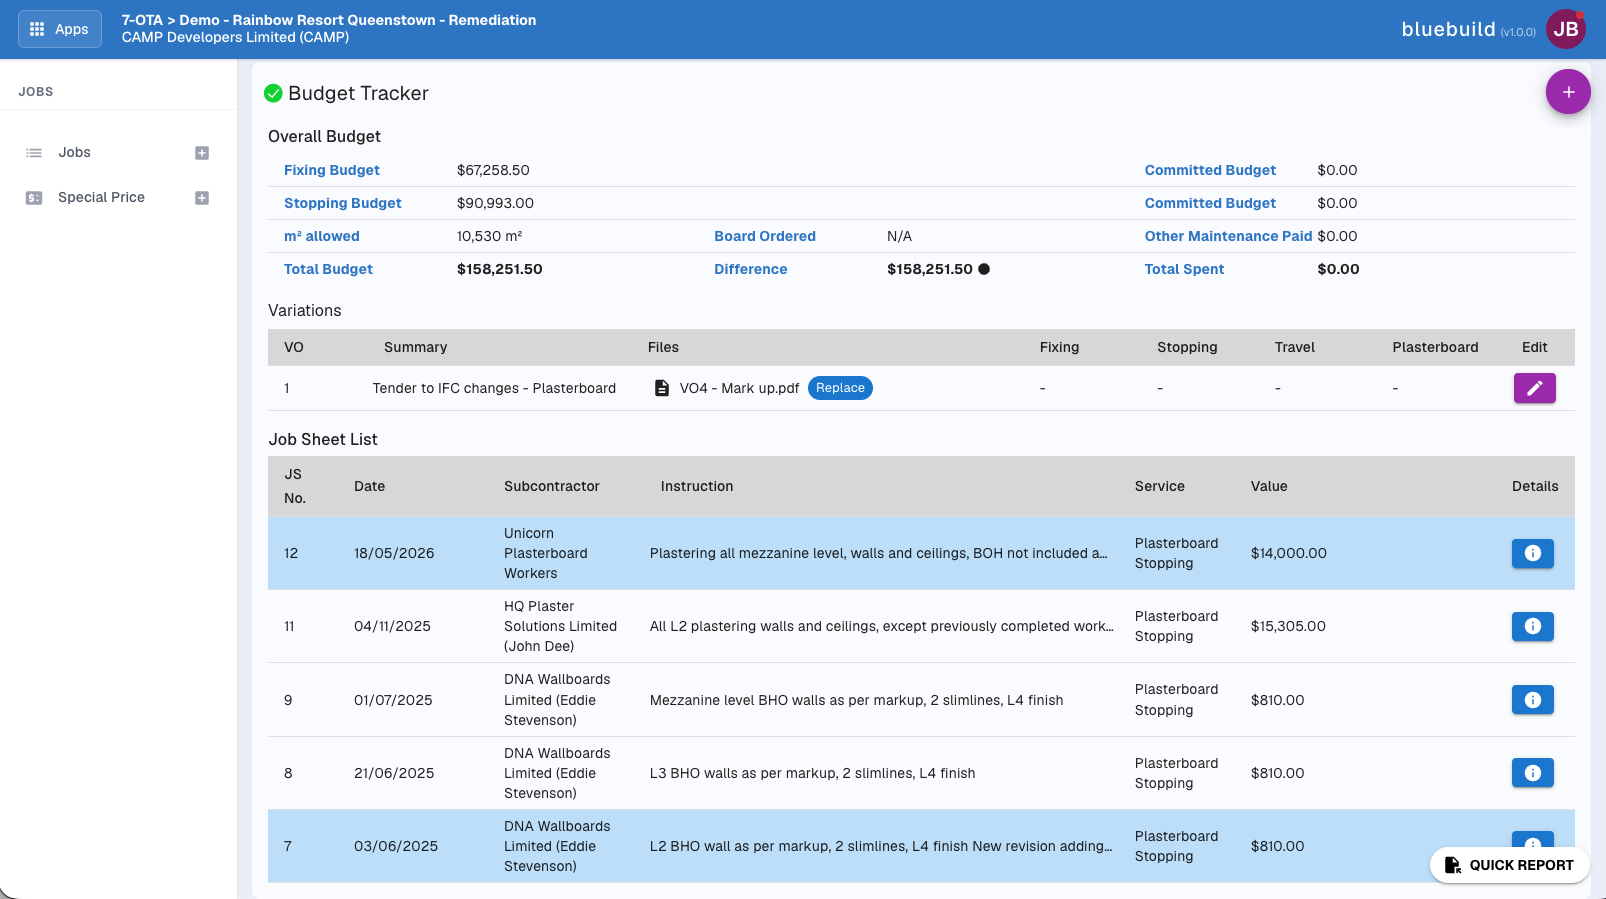Viewport: 1606px width, 899px height.
Task: Open details for job sheet 8
Action: [x=1533, y=773]
